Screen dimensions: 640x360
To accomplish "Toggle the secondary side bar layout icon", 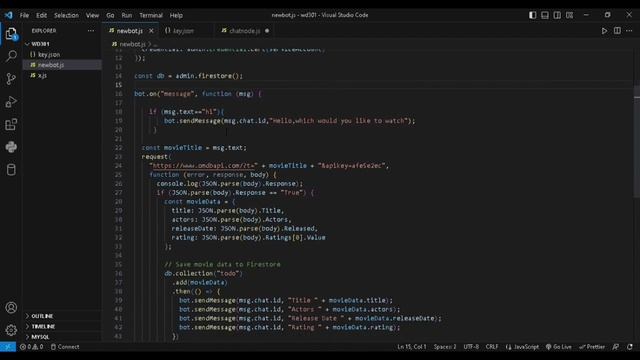I will (557, 15).
